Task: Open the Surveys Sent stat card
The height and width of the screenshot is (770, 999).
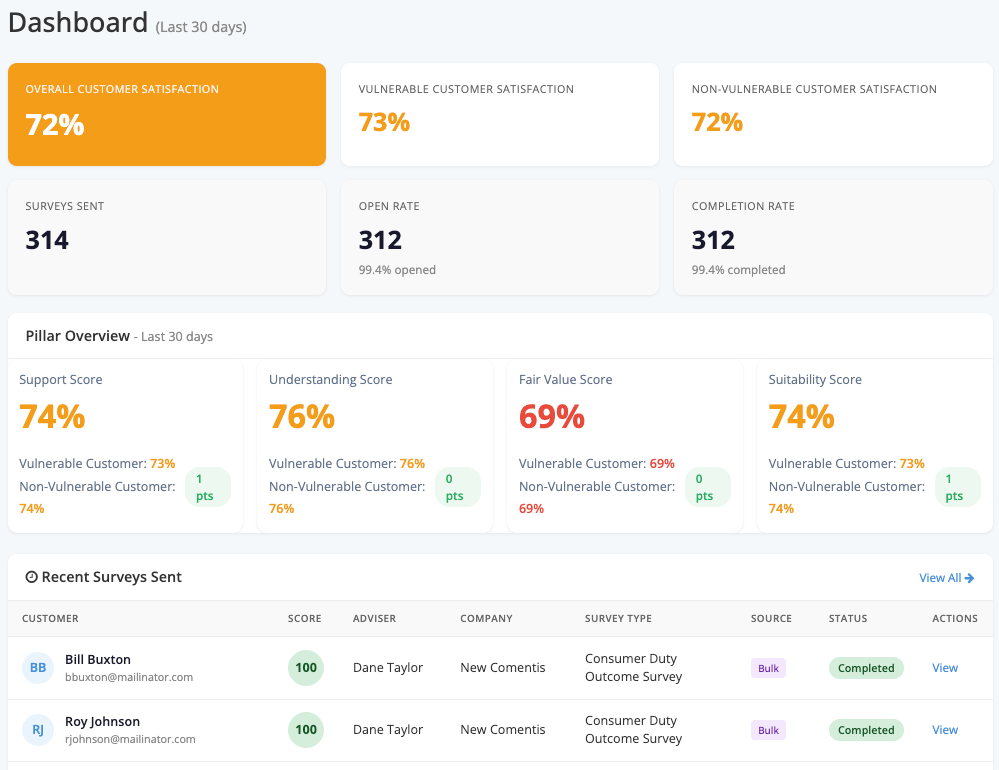Action: coord(167,237)
